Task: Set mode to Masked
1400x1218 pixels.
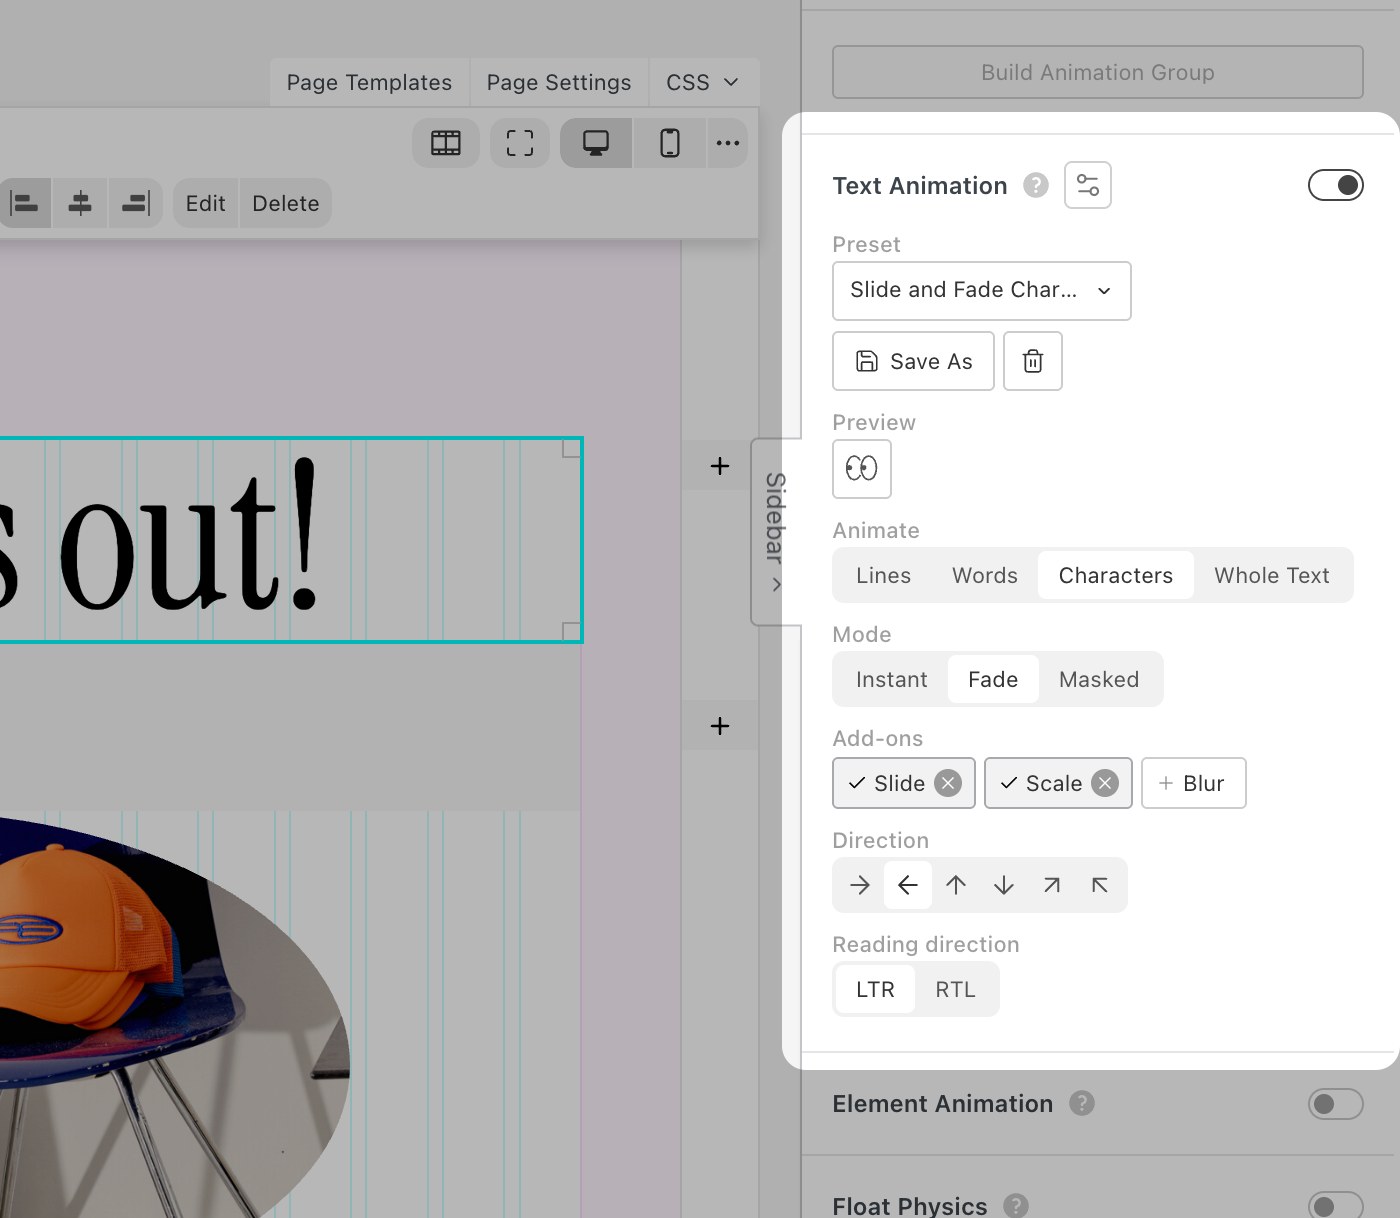Action: tap(1099, 679)
